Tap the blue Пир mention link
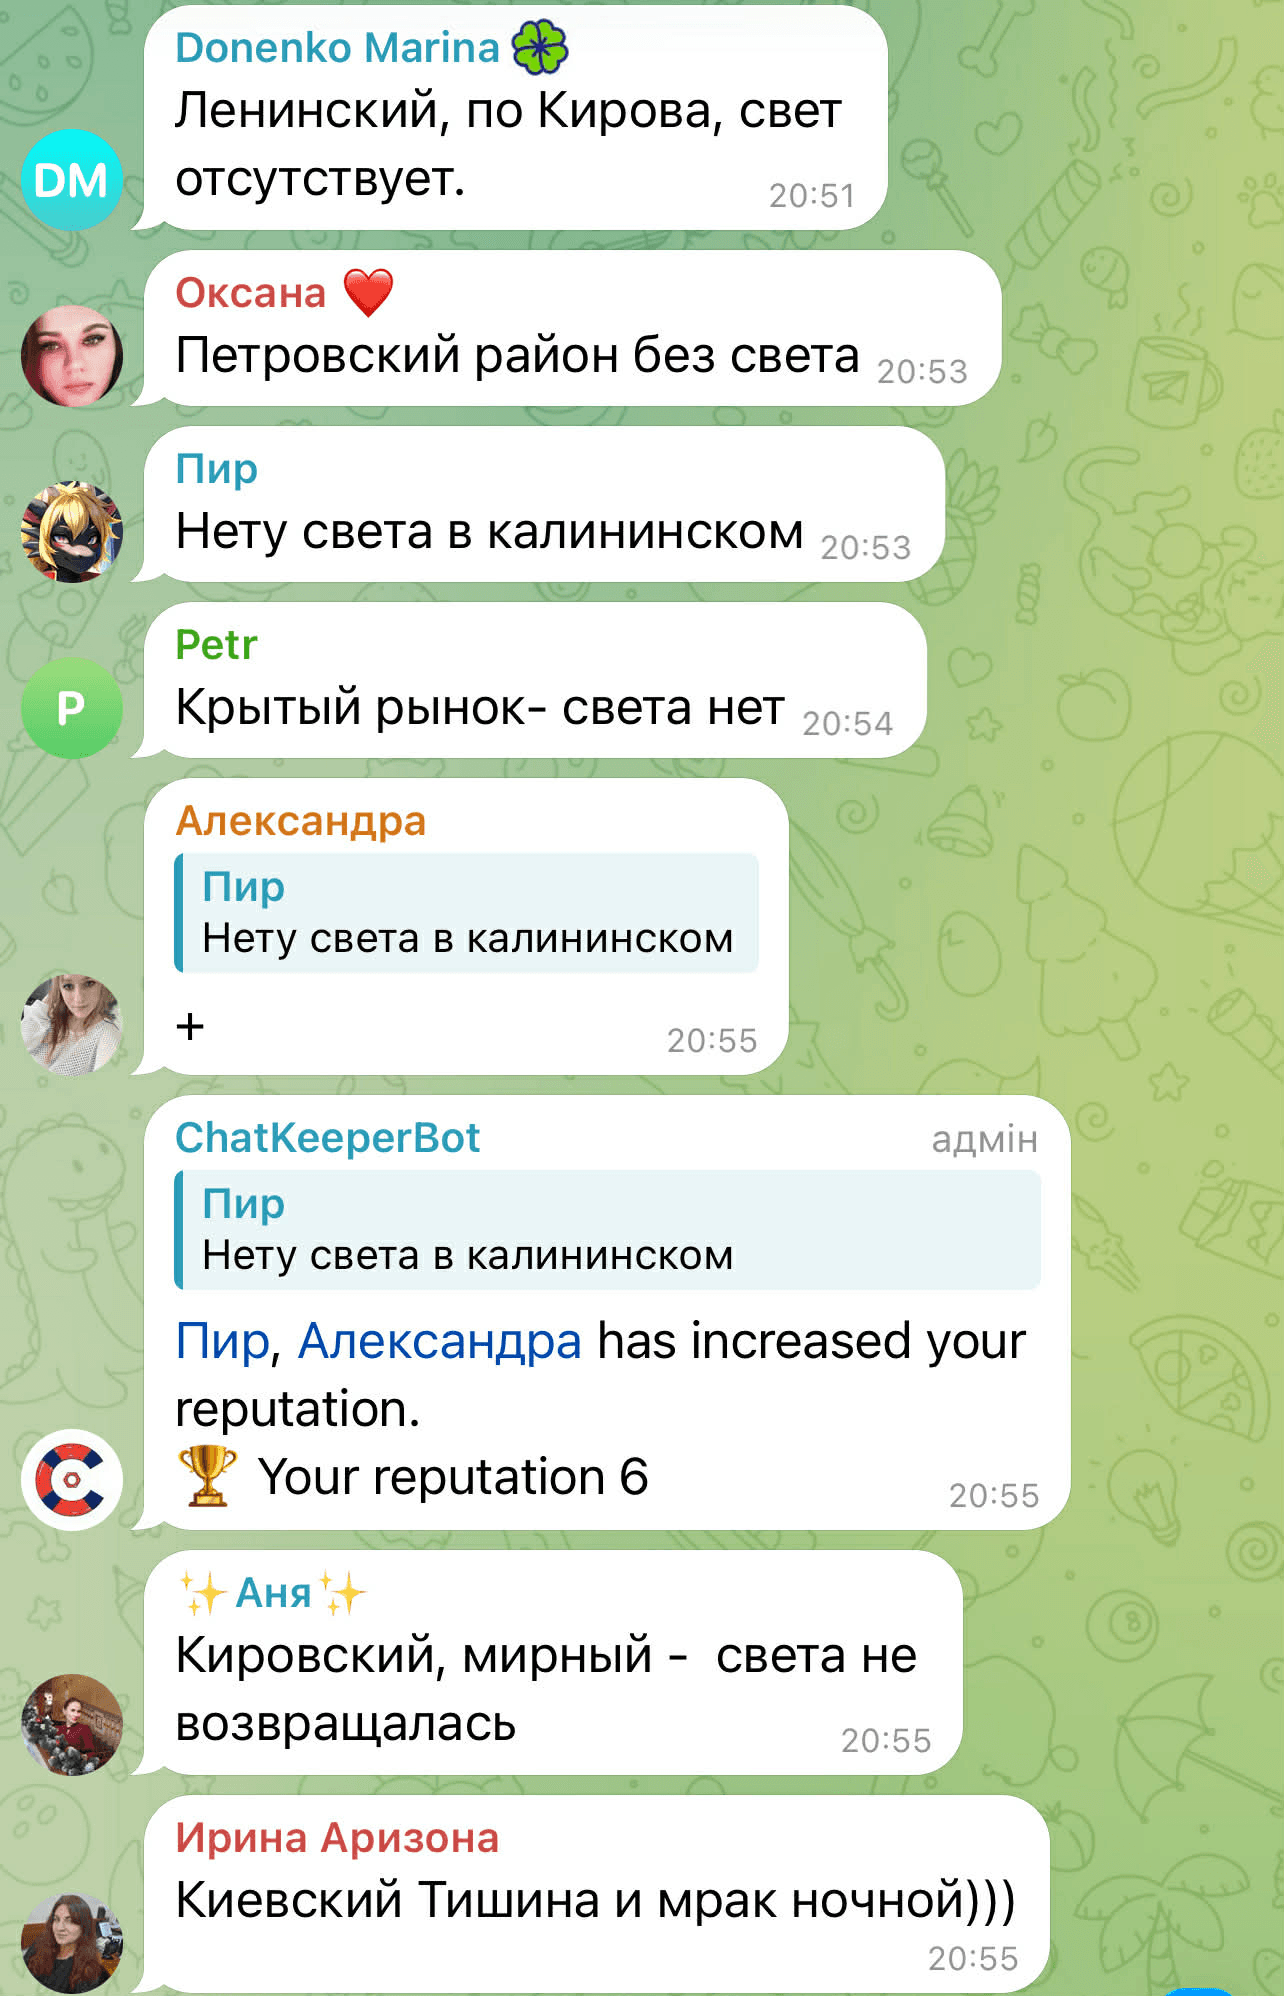The width and height of the screenshot is (1284, 1996). pos(222,1342)
